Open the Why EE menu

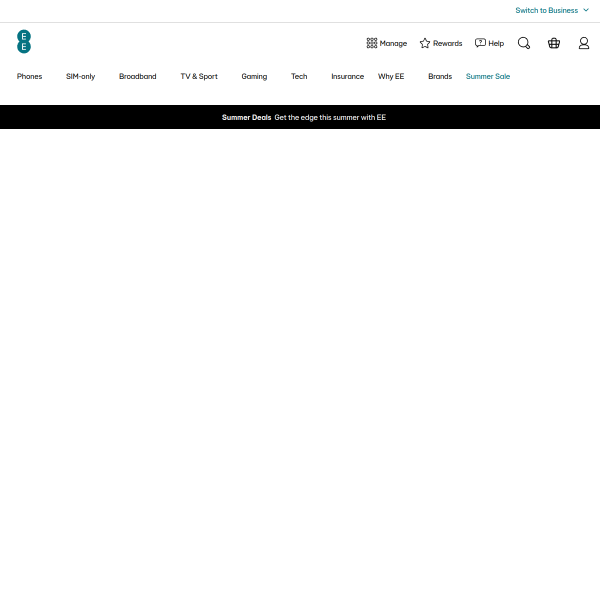point(391,77)
